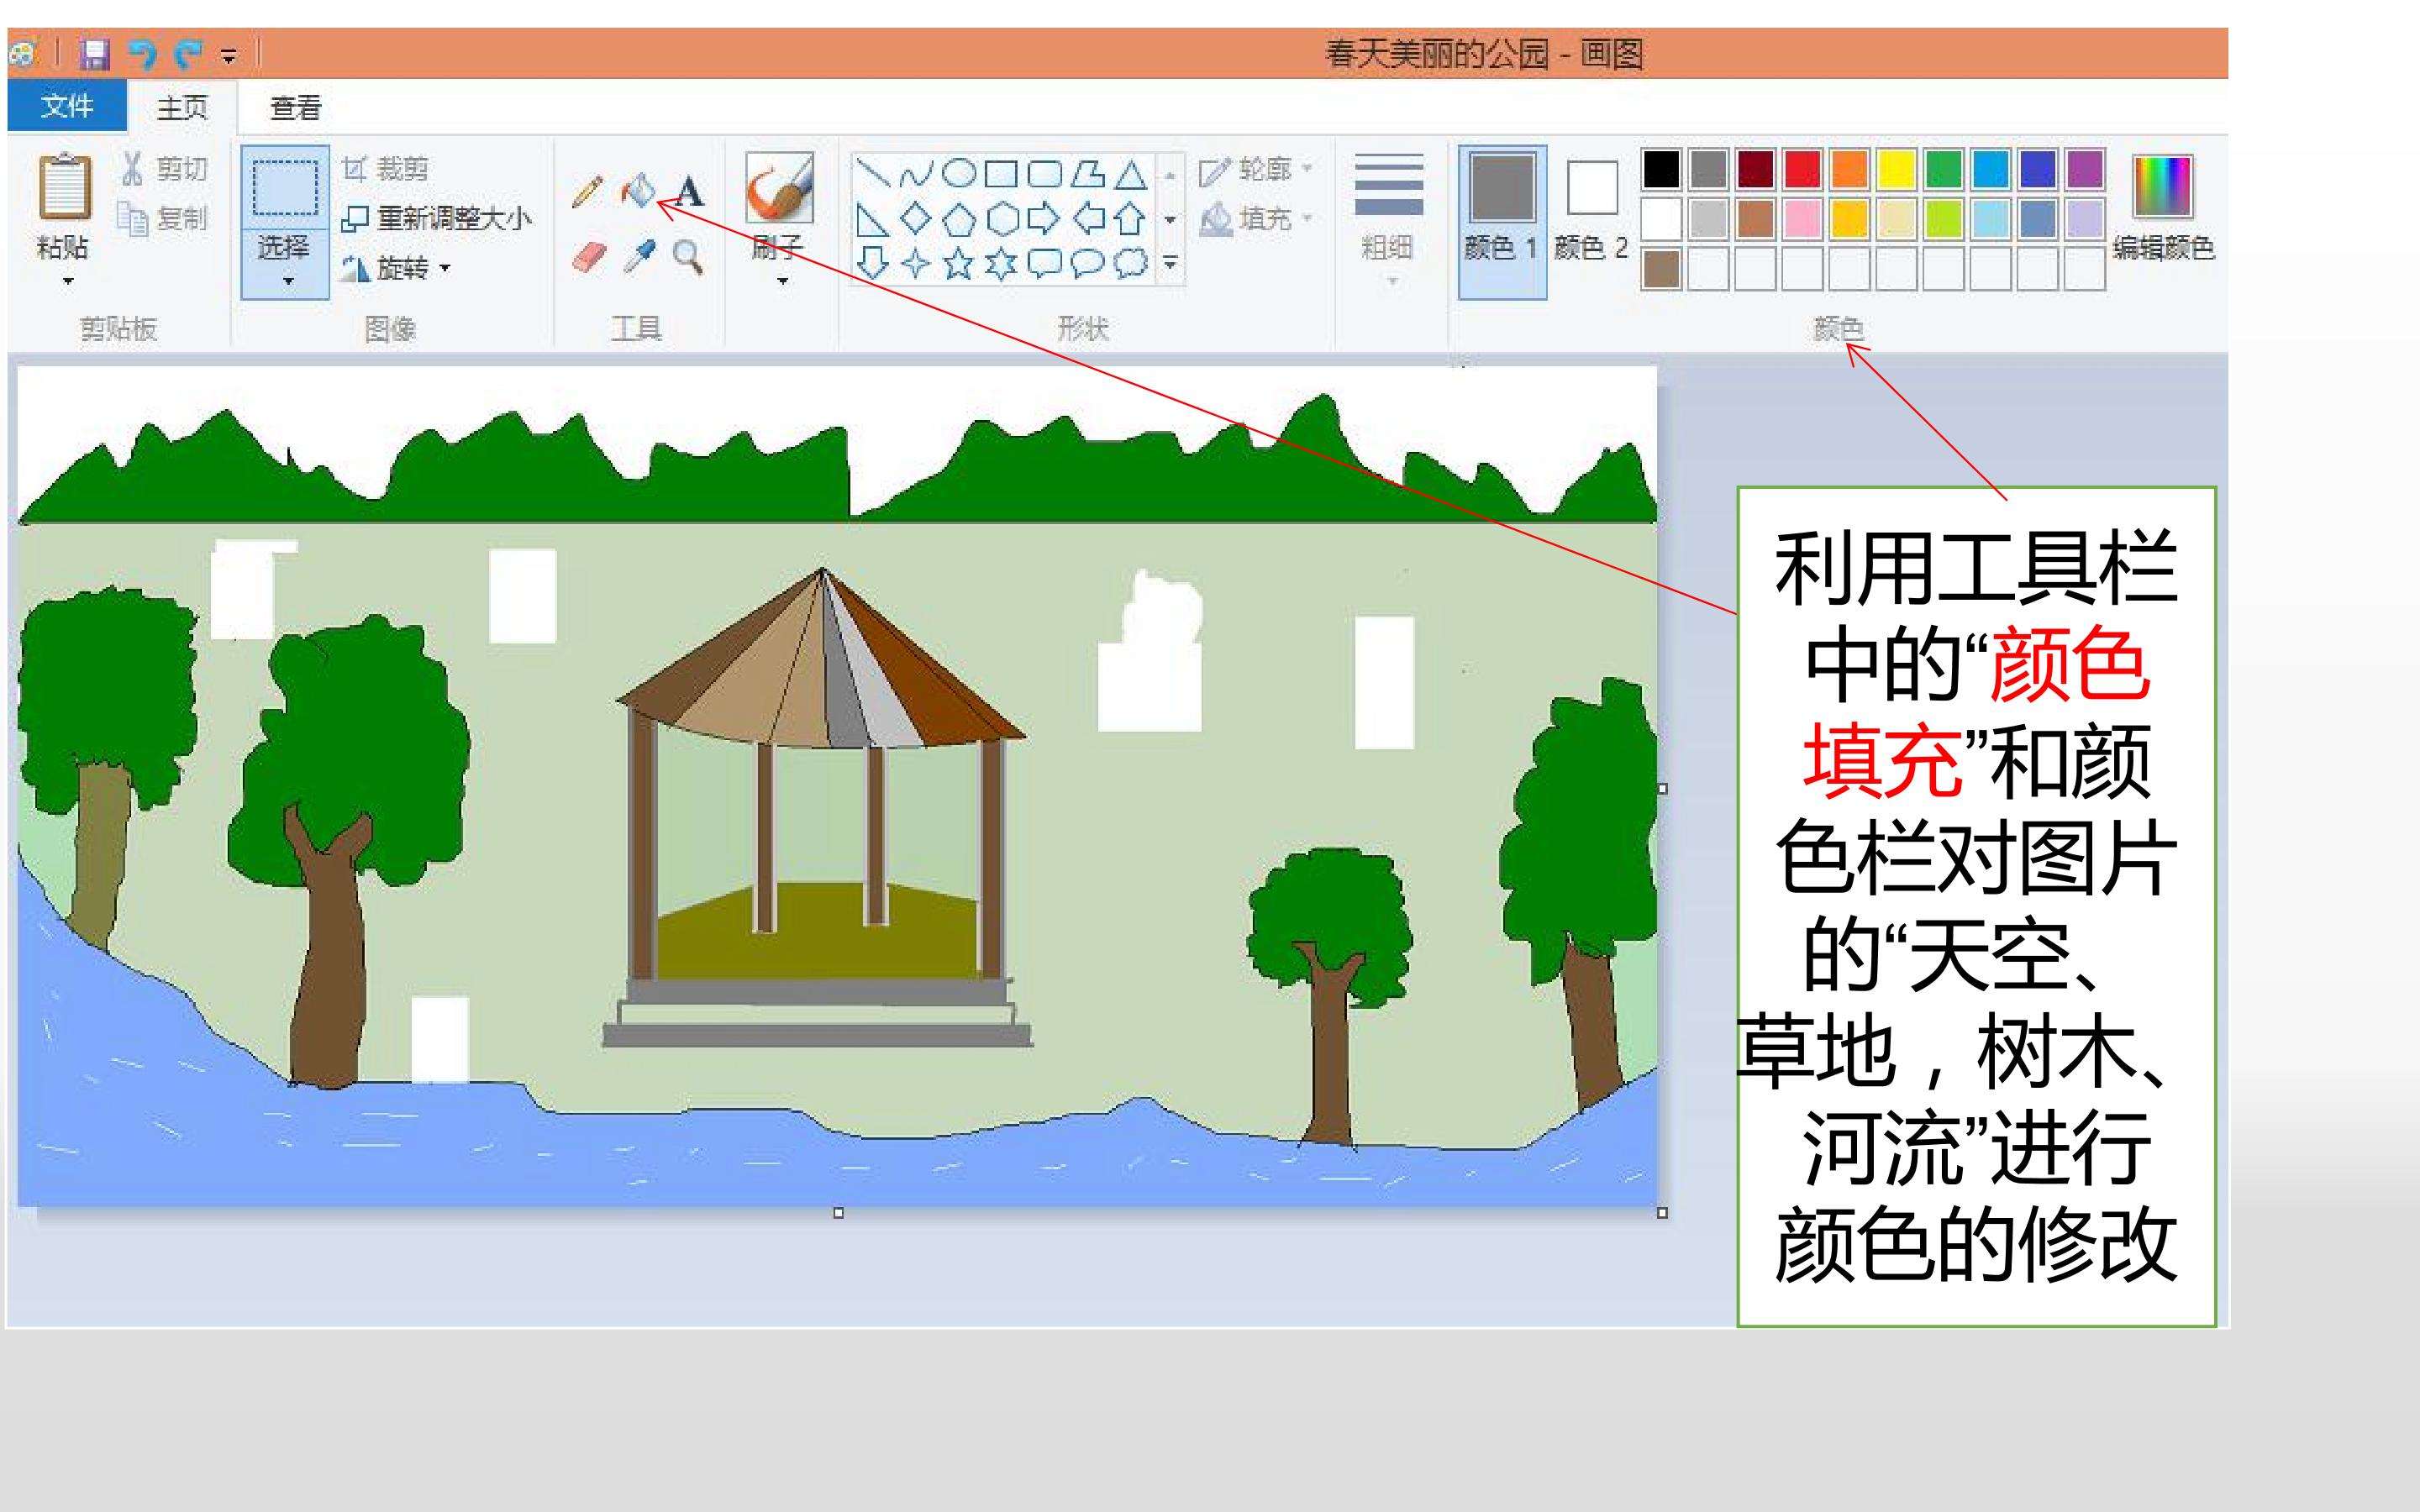This screenshot has height=1512, width=2420.
Task: Save the drawing with the Save icon
Action: point(95,54)
